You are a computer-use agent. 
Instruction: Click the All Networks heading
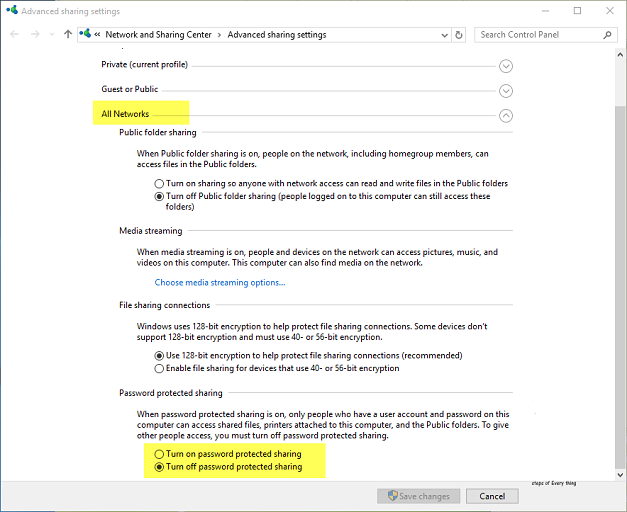125,114
